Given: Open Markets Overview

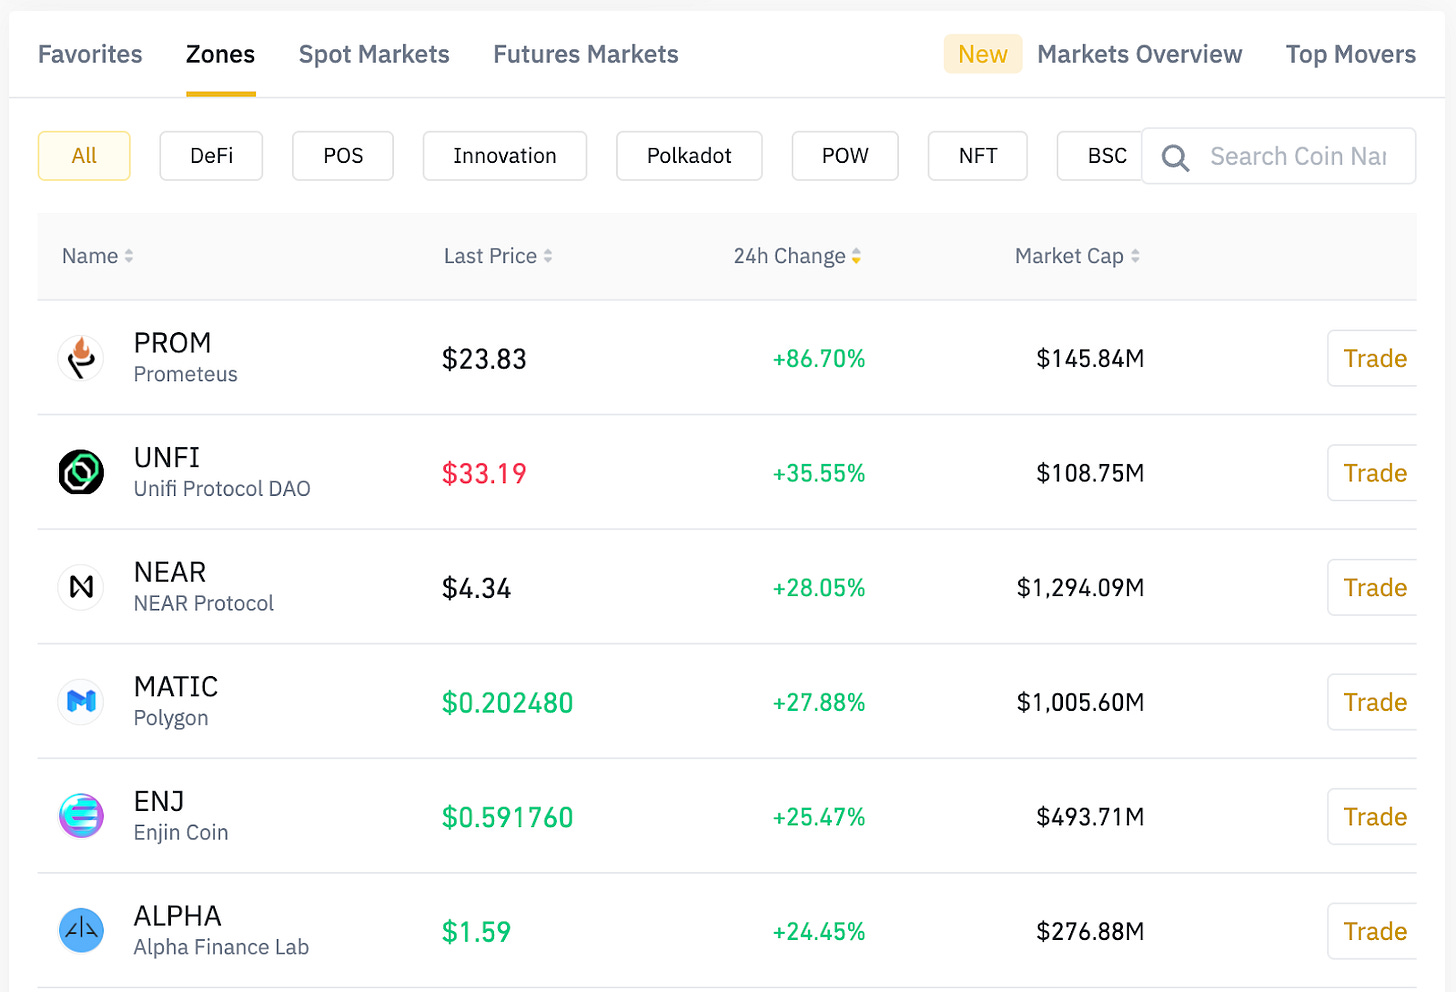Looking at the screenshot, I should coord(1139,54).
